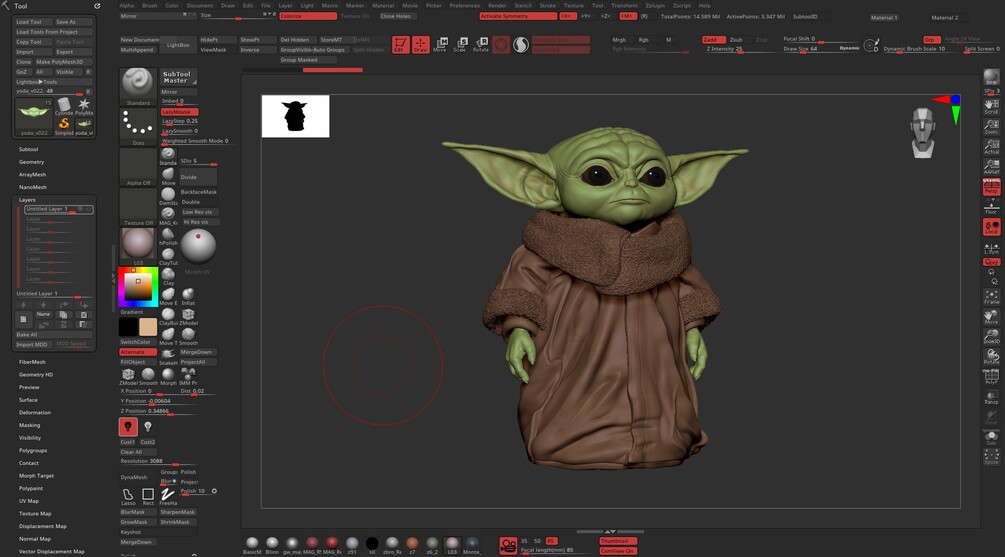Viewport: 1005px width, 557px height.
Task: Toggle the Colorize button
Action: coord(308,16)
